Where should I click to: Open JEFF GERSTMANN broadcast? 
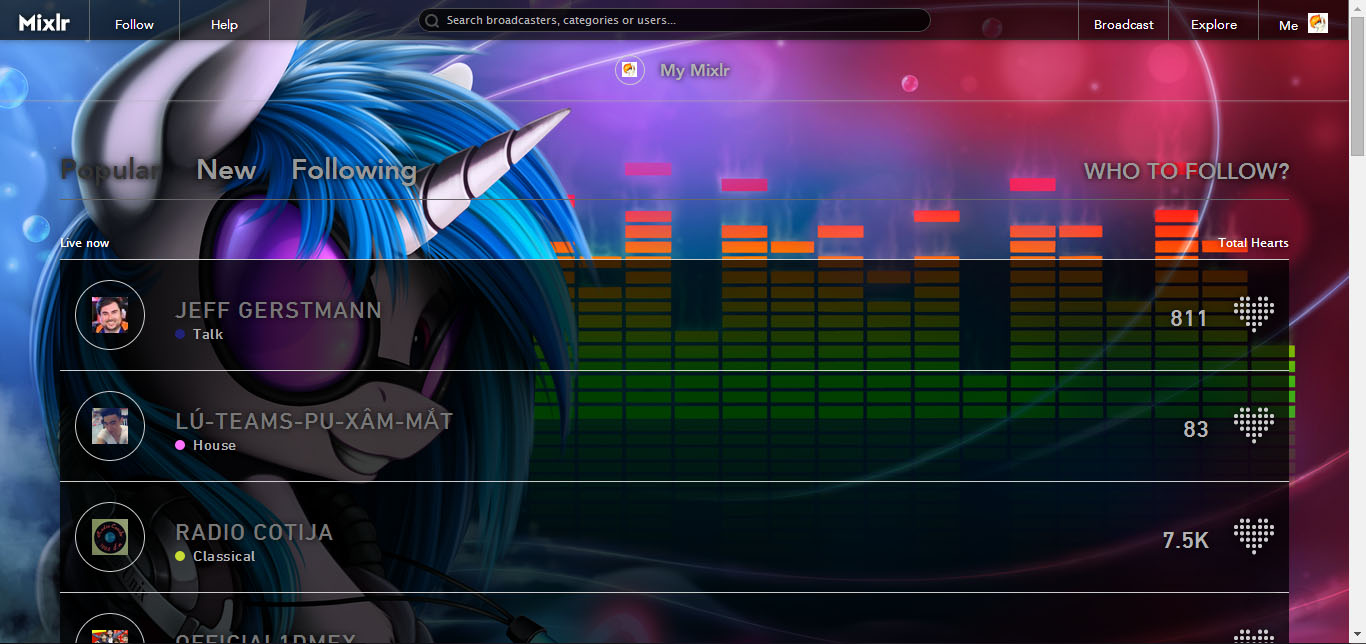point(278,310)
